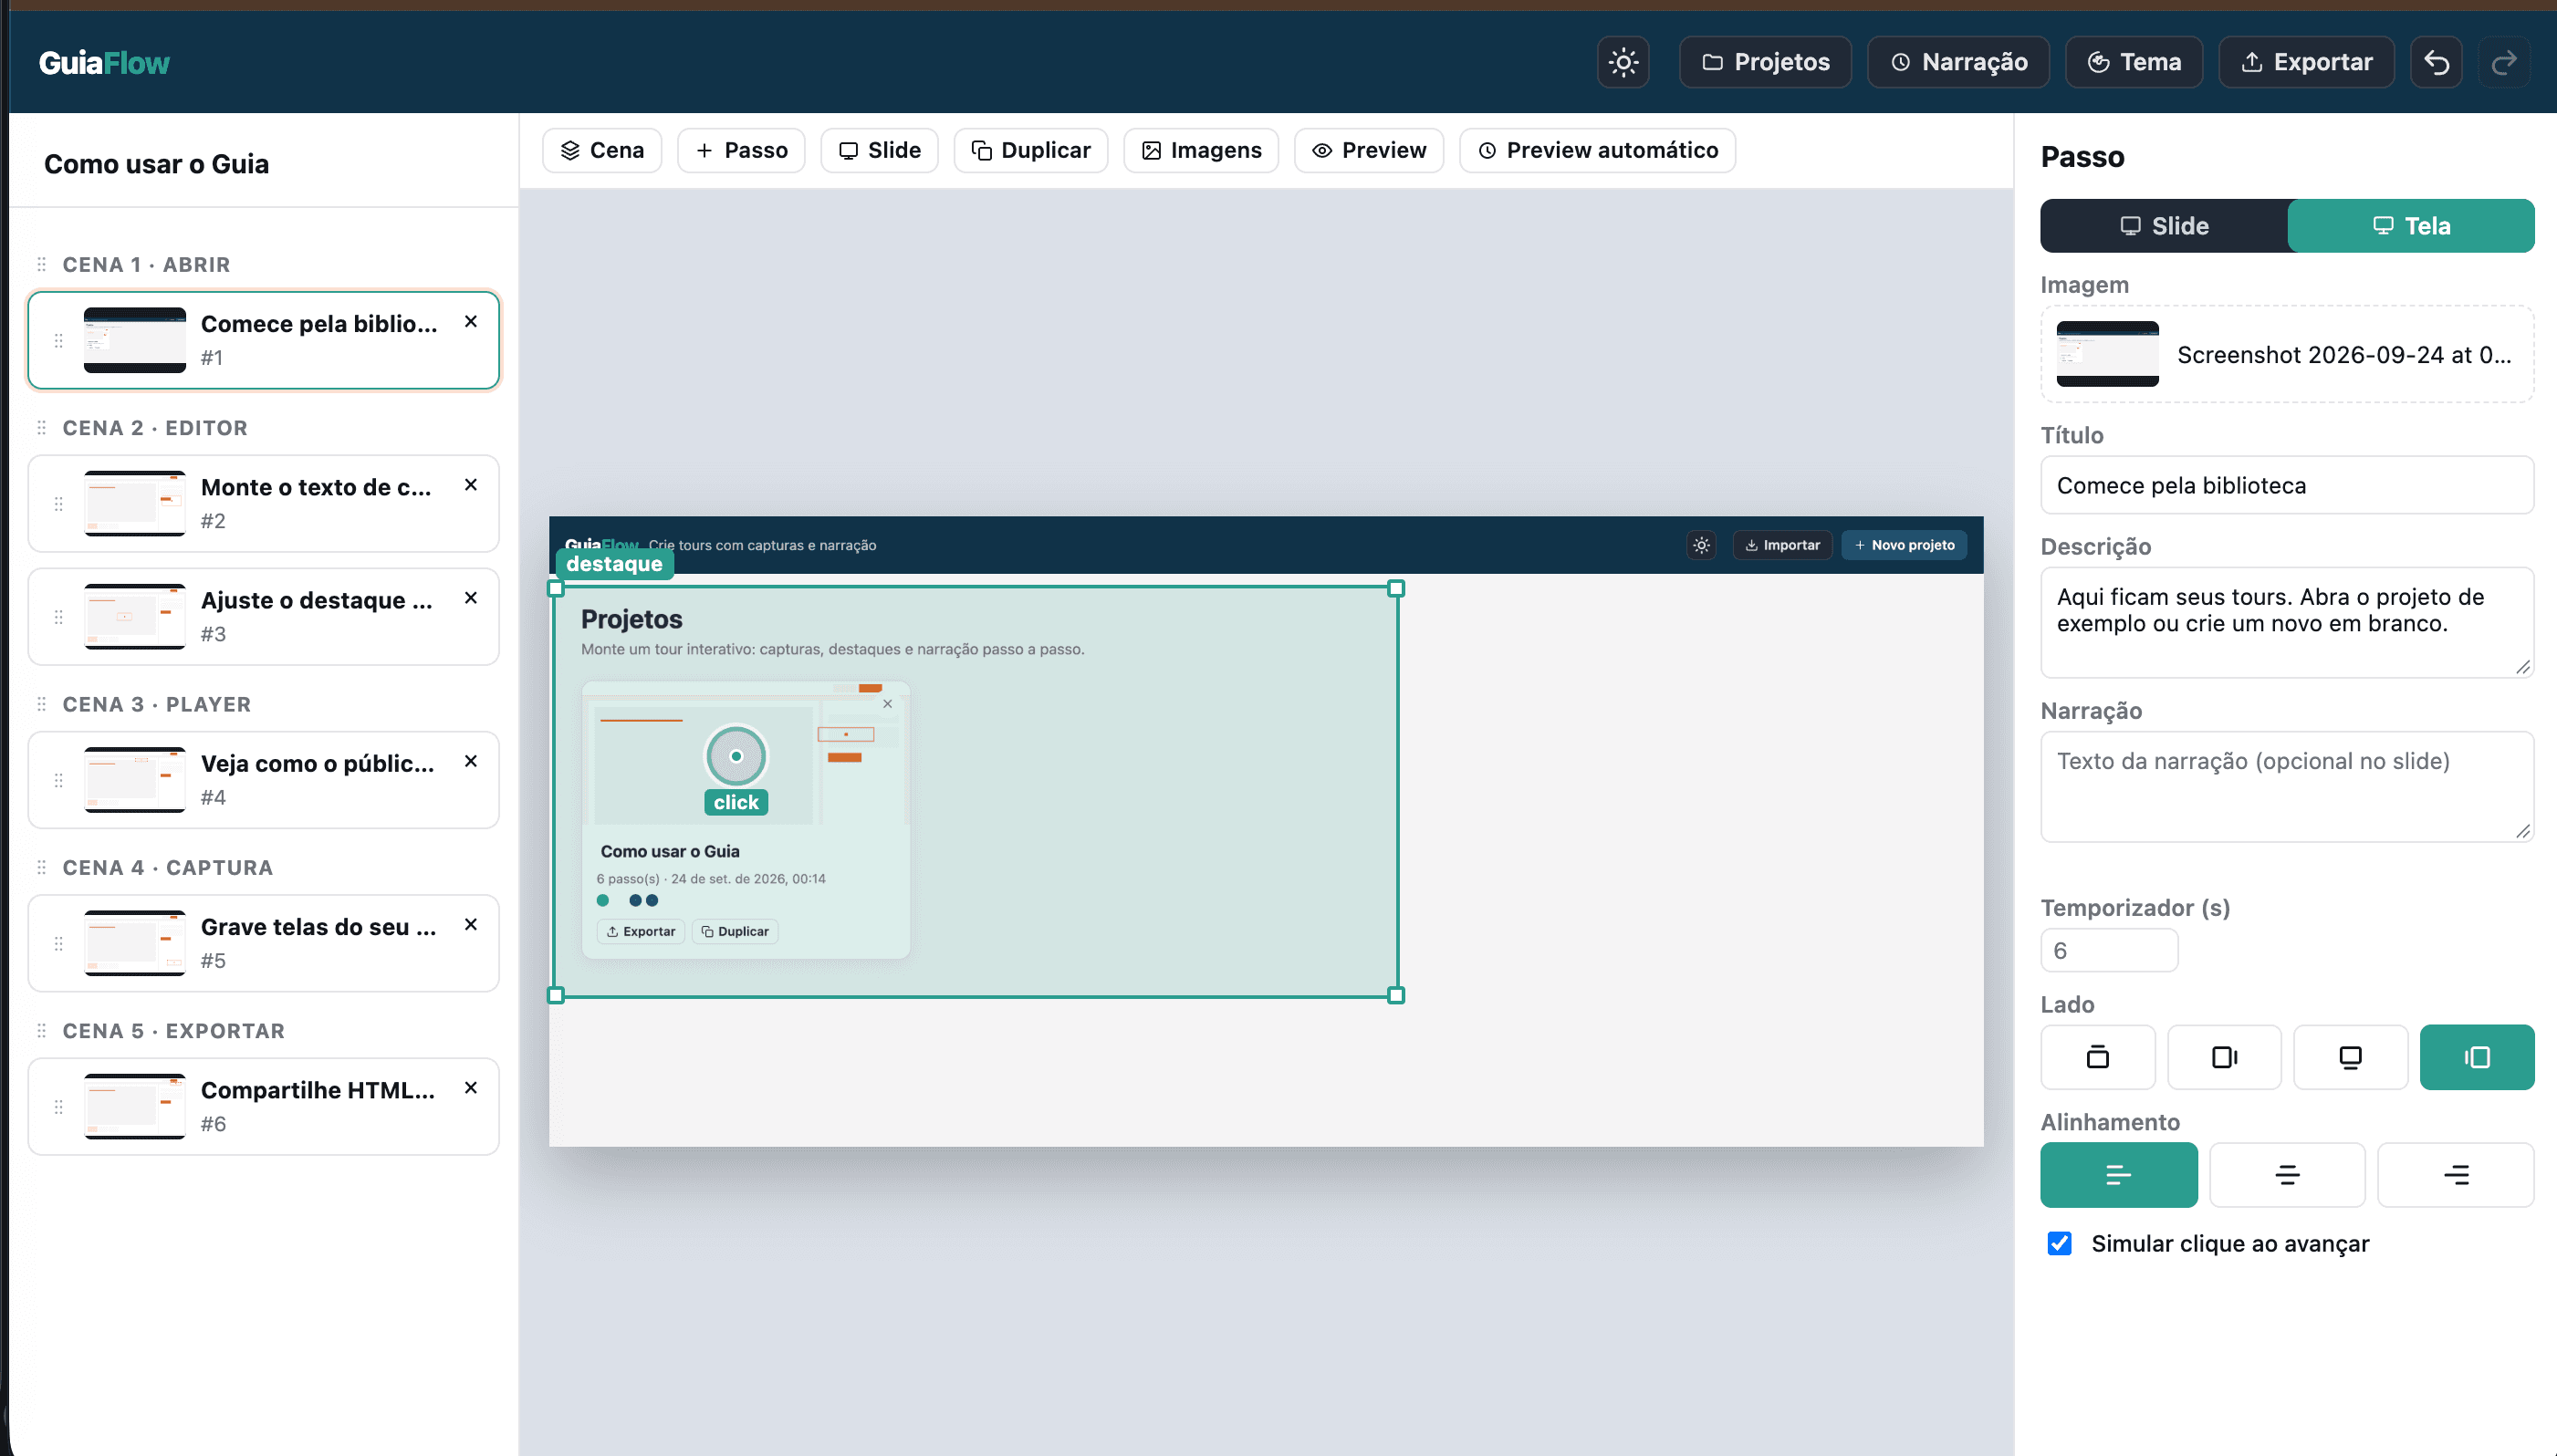Open the Projetos folder button
This screenshot has width=2557, height=1456.
pyautogui.click(x=1764, y=62)
